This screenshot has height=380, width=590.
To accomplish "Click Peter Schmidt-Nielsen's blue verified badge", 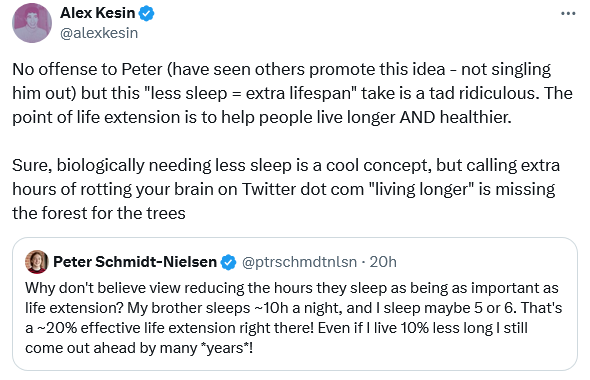I will (x=228, y=262).
